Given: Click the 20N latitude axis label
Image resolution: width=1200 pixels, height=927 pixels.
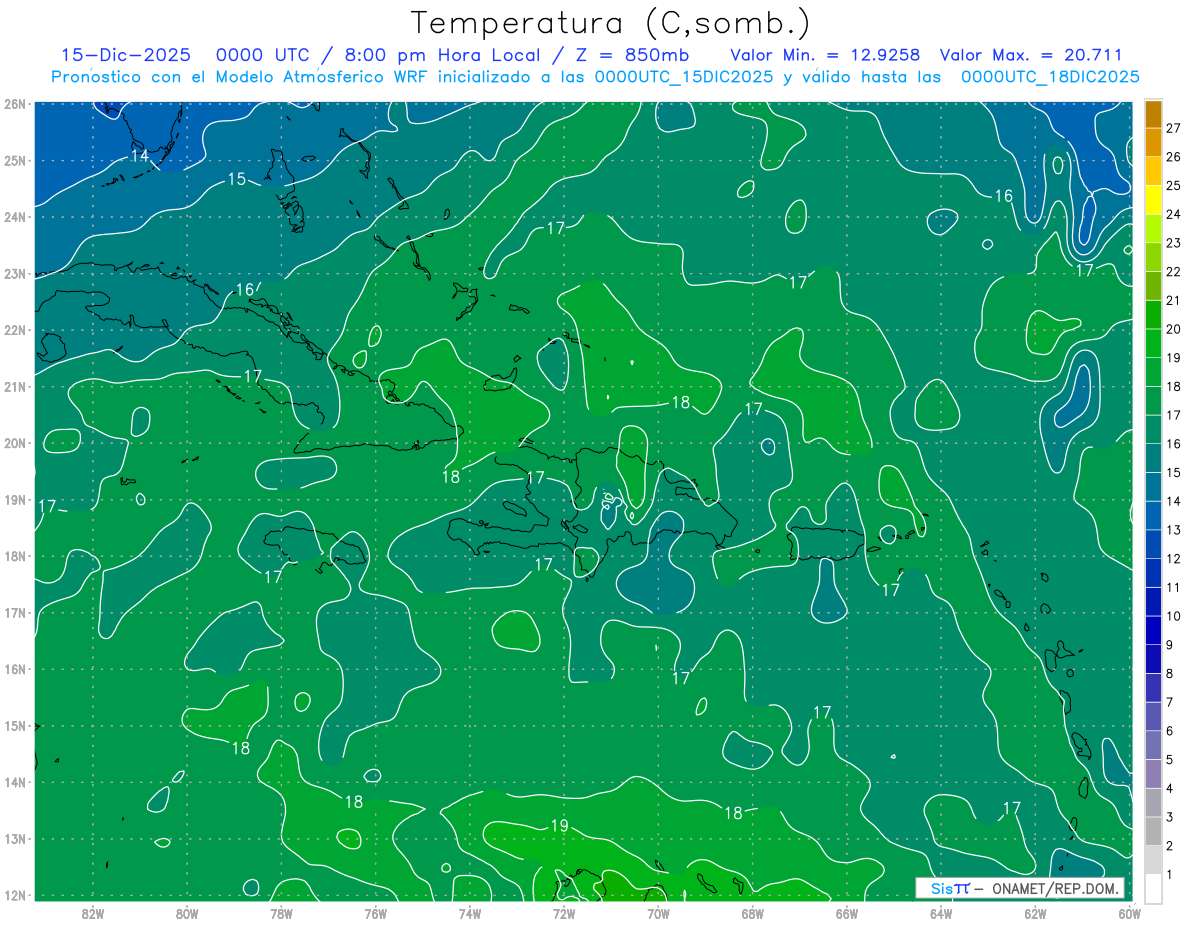Looking at the screenshot, I should coord(15,443).
